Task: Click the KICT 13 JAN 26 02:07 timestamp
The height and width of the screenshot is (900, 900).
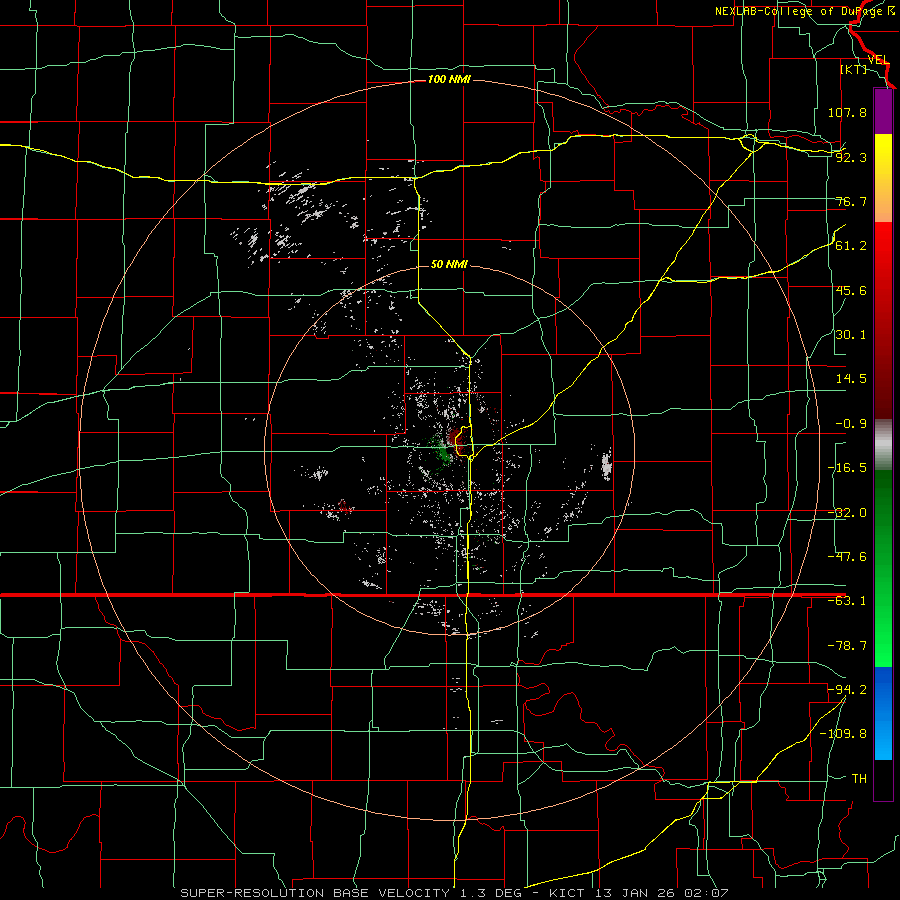Action: pos(639,893)
